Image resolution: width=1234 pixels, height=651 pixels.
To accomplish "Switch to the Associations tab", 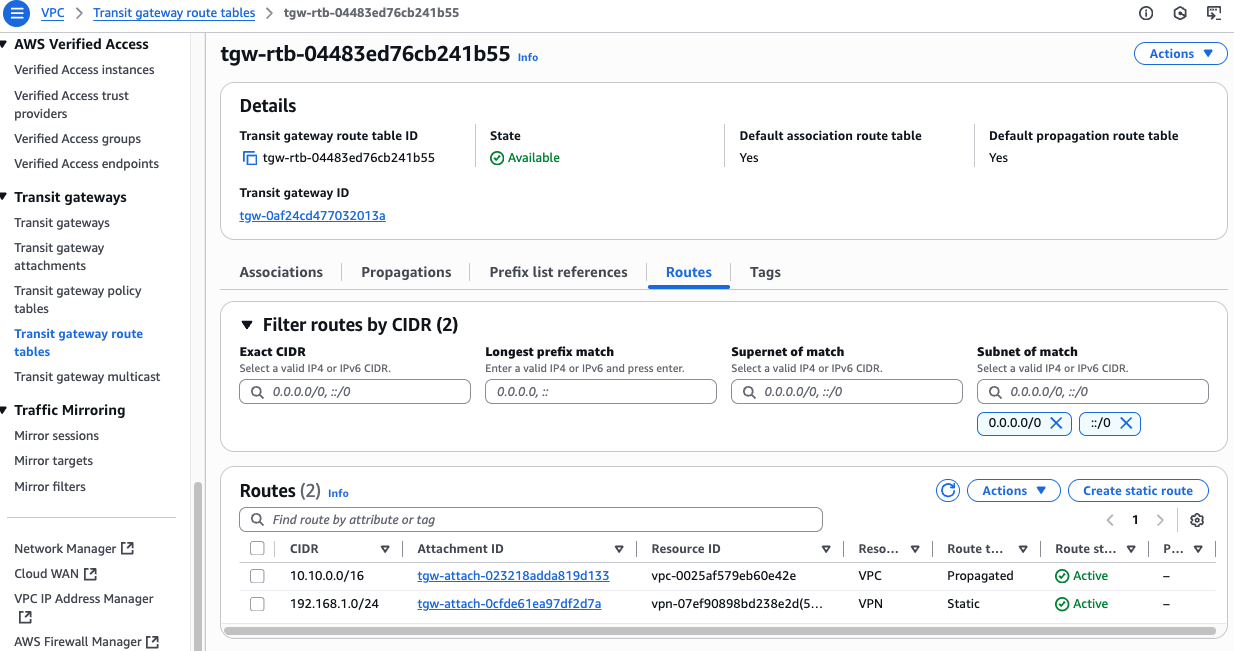I will 281,272.
